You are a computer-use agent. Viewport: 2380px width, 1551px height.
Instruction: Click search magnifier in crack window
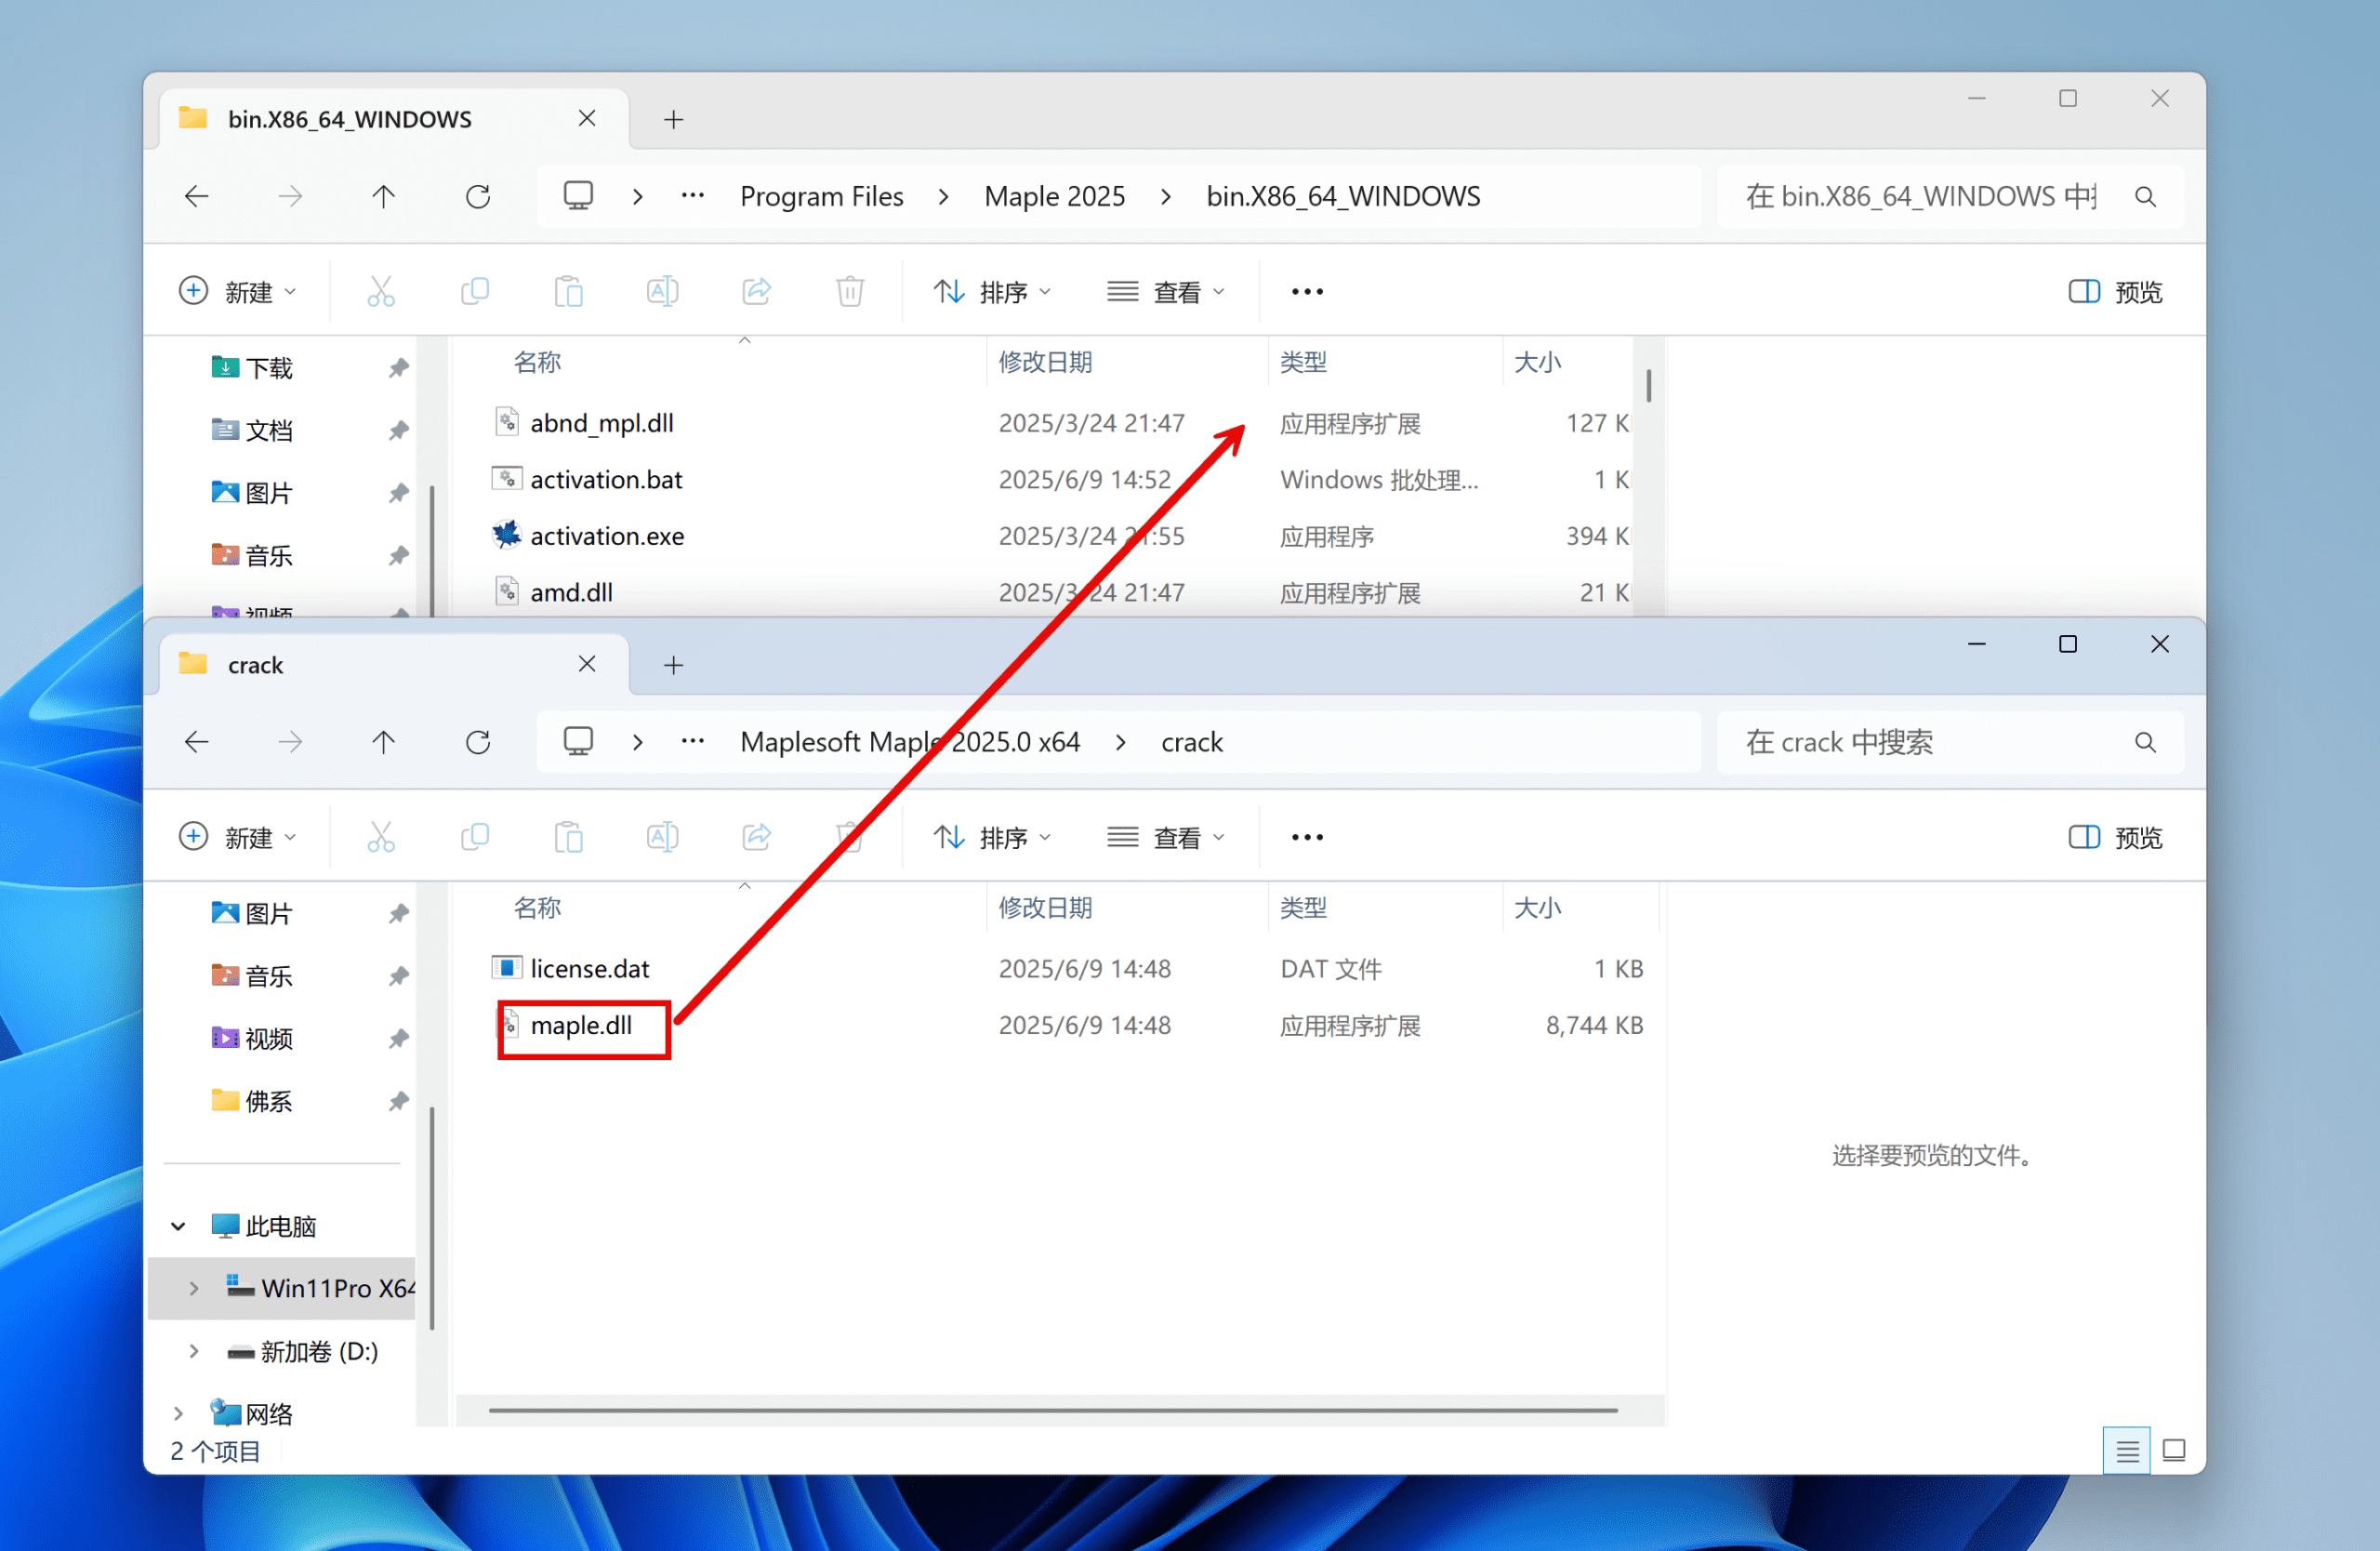click(x=2144, y=742)
